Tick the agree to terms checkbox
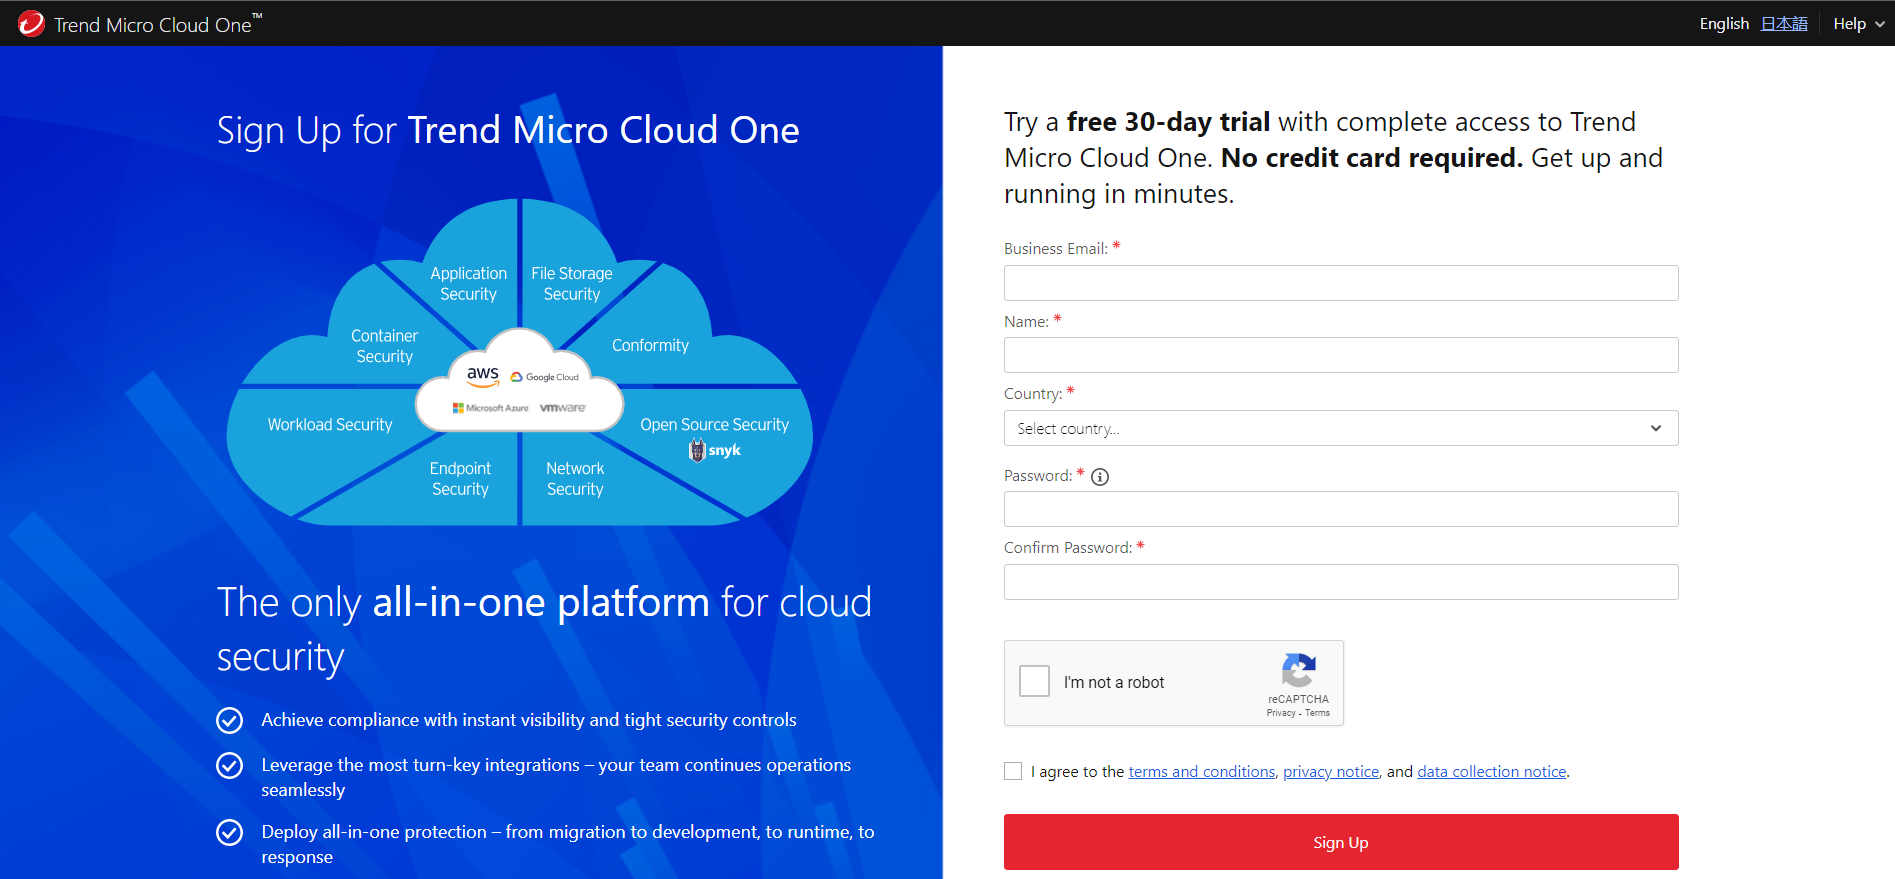This screenshot has width=1895, height=879. (1013, 771)
